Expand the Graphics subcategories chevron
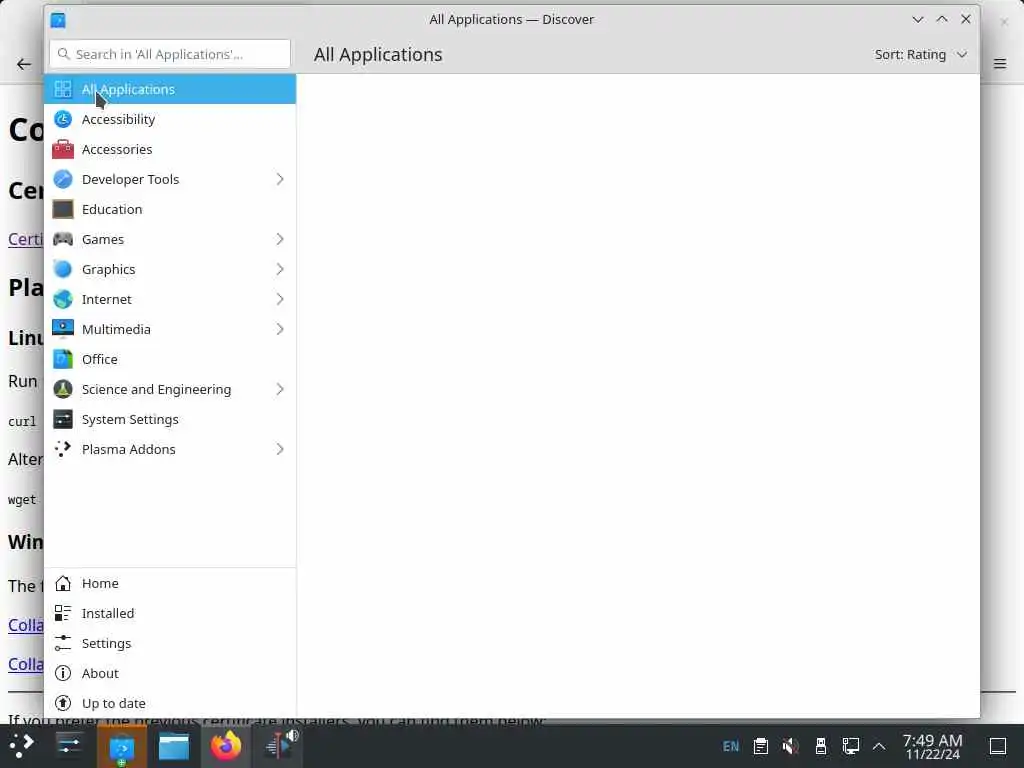 coord(280,269)
